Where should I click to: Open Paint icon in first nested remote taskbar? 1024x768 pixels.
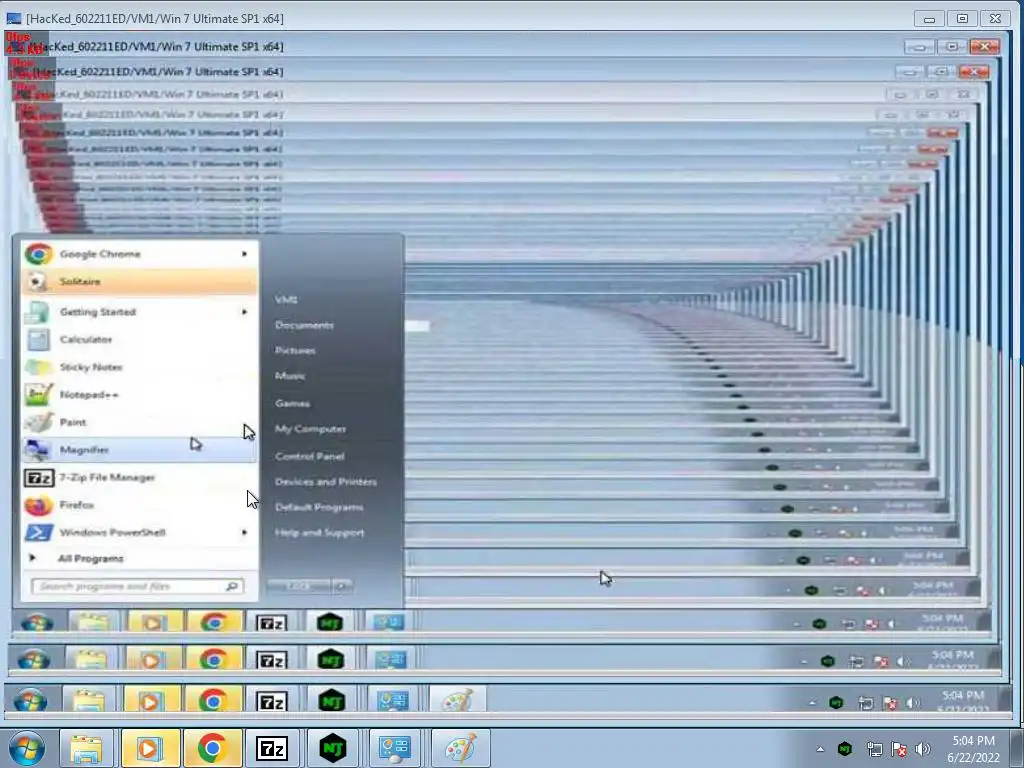(x=457, y=701)
